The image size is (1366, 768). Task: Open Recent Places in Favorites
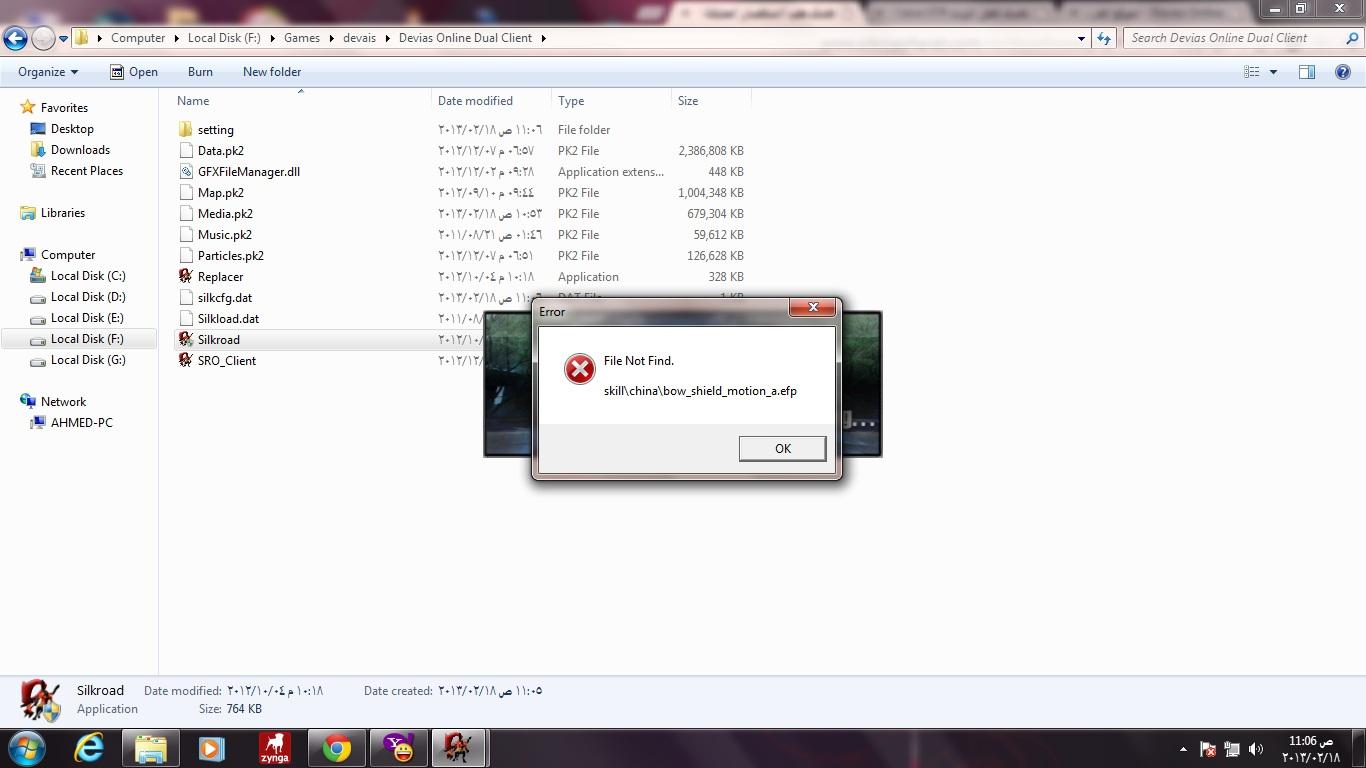(x=87, y=171)
